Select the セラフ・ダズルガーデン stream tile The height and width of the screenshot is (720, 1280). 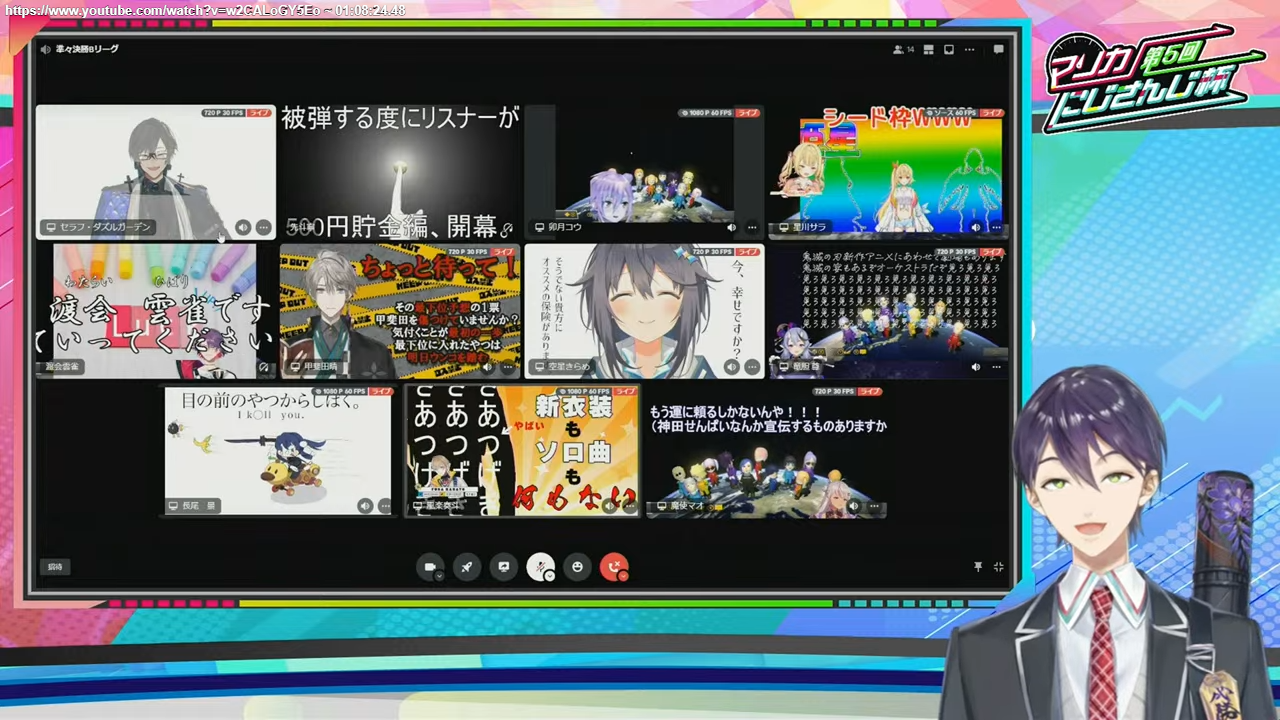coord(155,172)
